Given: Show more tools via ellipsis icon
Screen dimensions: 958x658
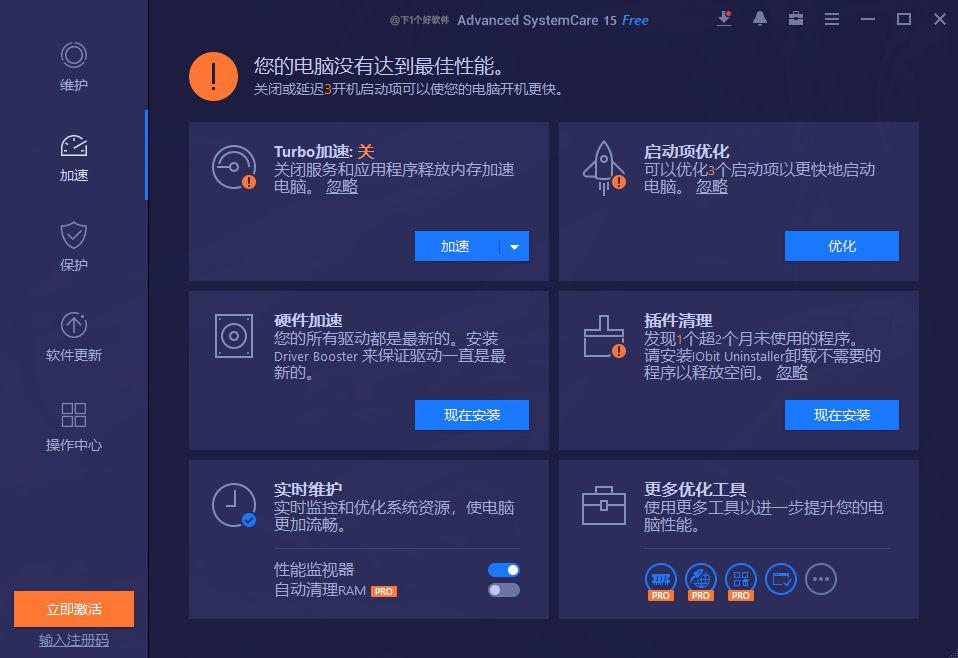Looking at the screenshot, I should coord(821,579).
